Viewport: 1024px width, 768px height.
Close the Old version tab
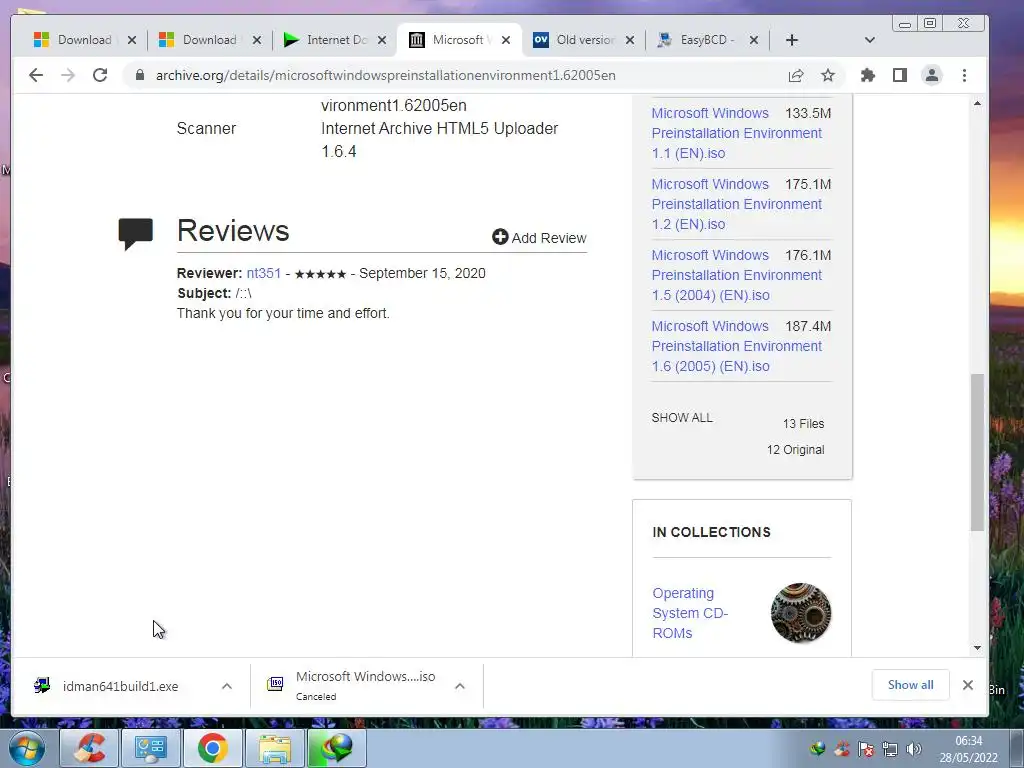click(630, 40)
